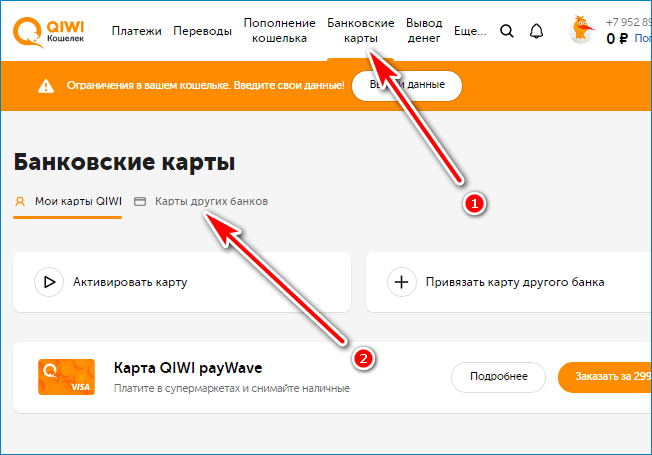Click the Банковские карты page heading
Image resolution: width=652 pixels, height=455 pixels.
124,162
